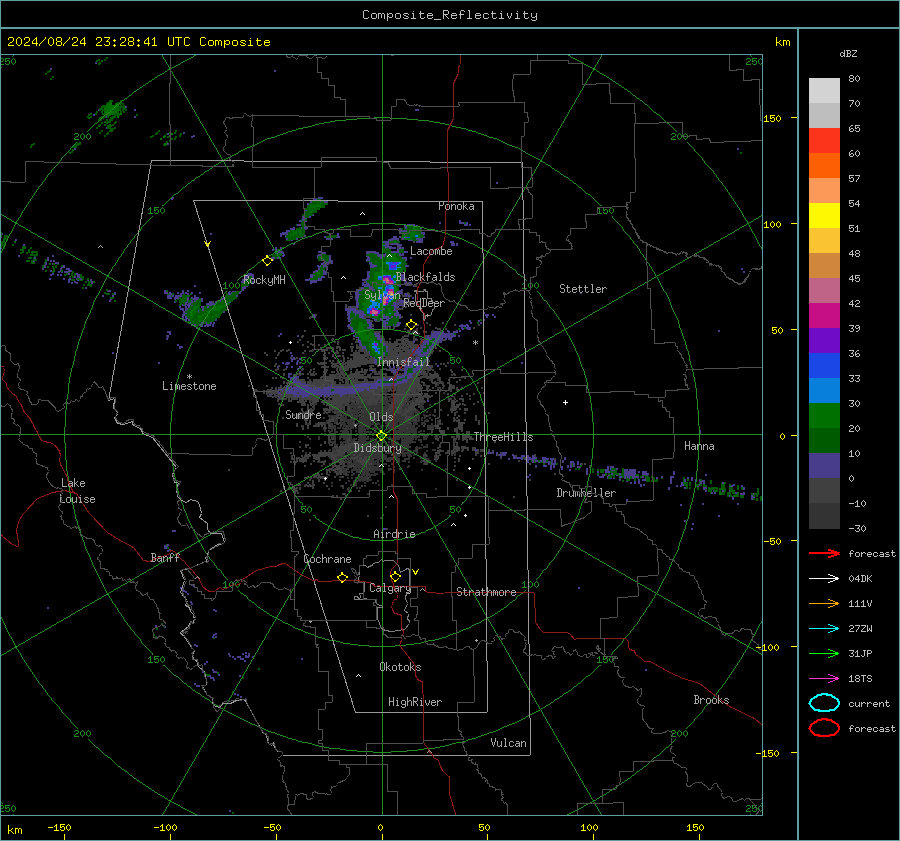Click the HighRiver city label
The width and height of the screenshot is (900, 841).
coord(415,702)
